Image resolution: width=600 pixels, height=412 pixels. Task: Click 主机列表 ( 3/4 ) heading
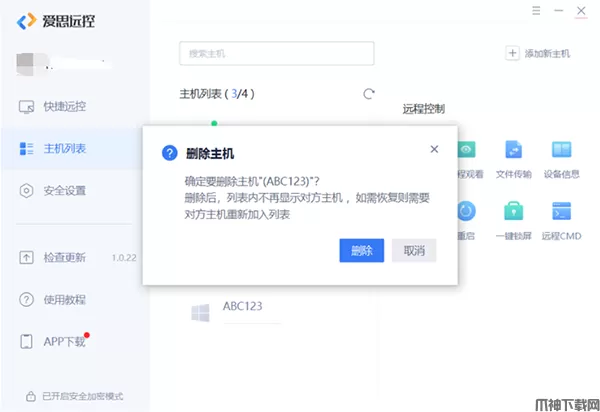coord(217,94)
